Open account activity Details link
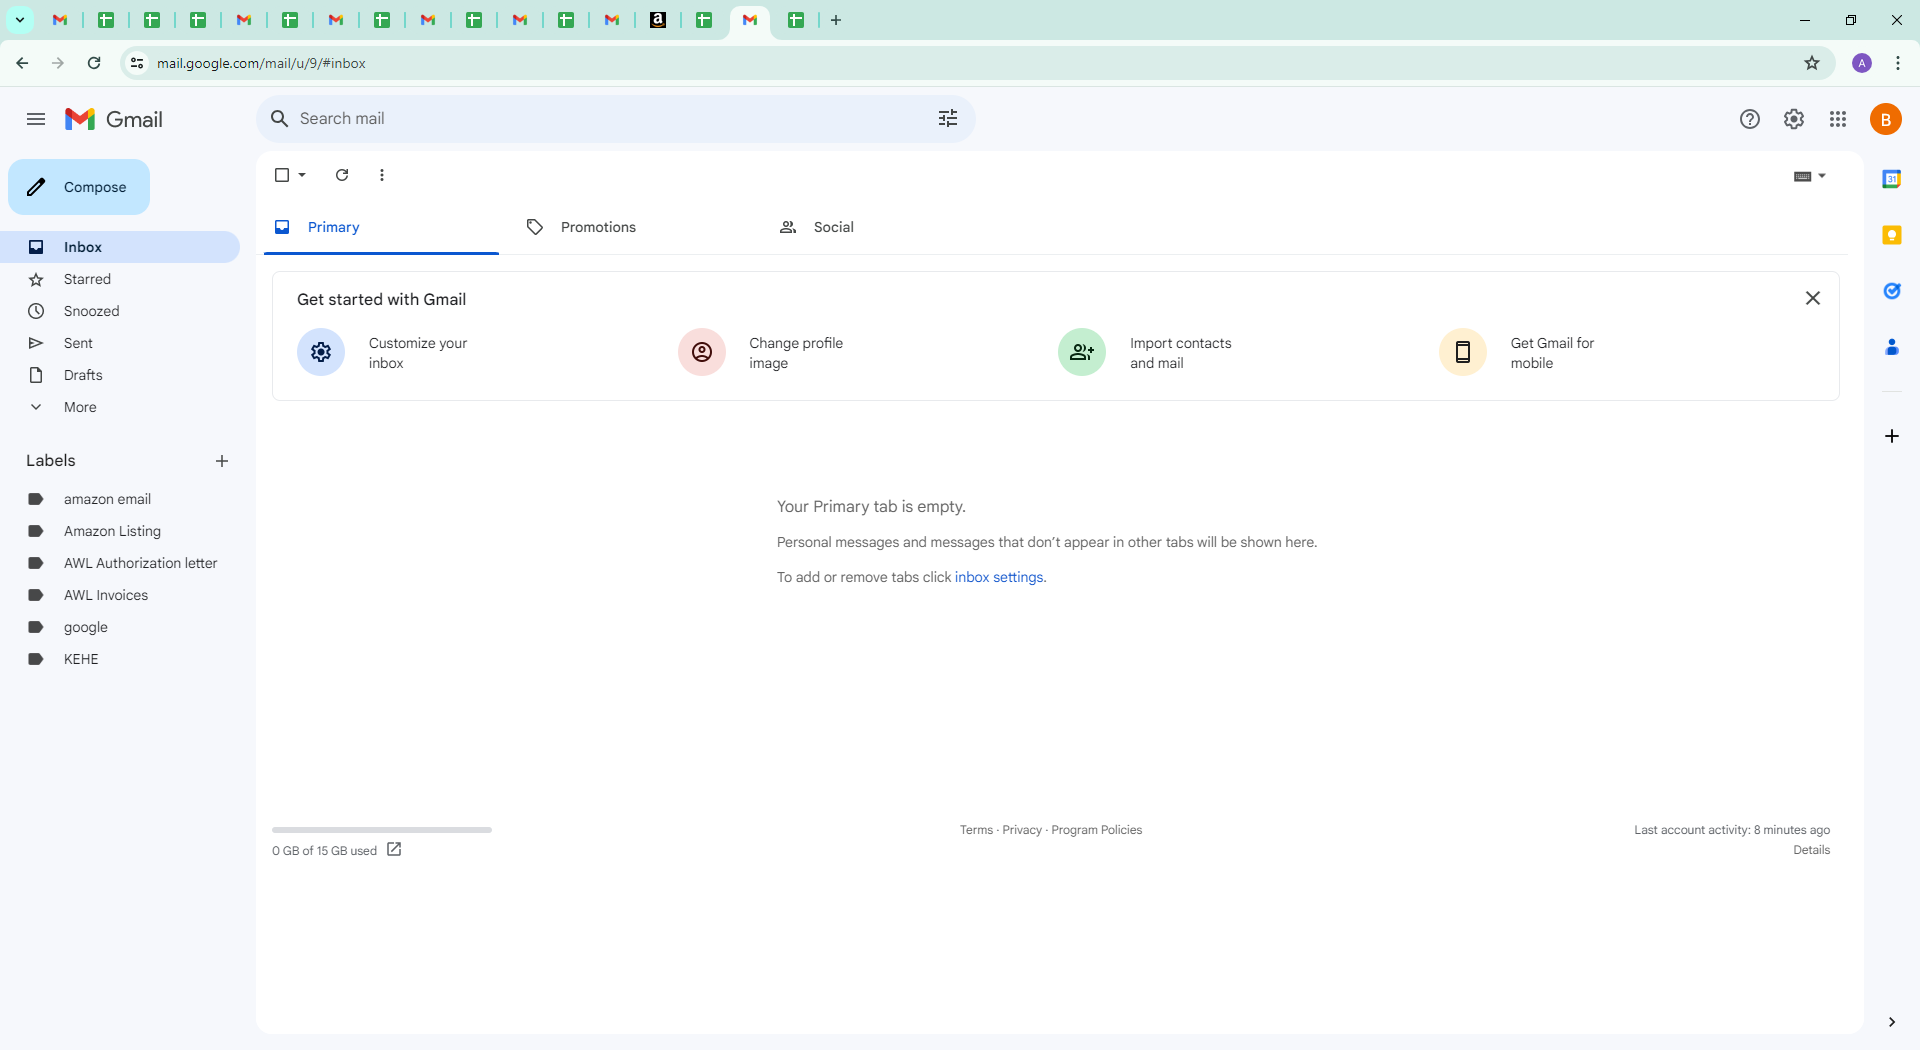 click(1811, 850)
